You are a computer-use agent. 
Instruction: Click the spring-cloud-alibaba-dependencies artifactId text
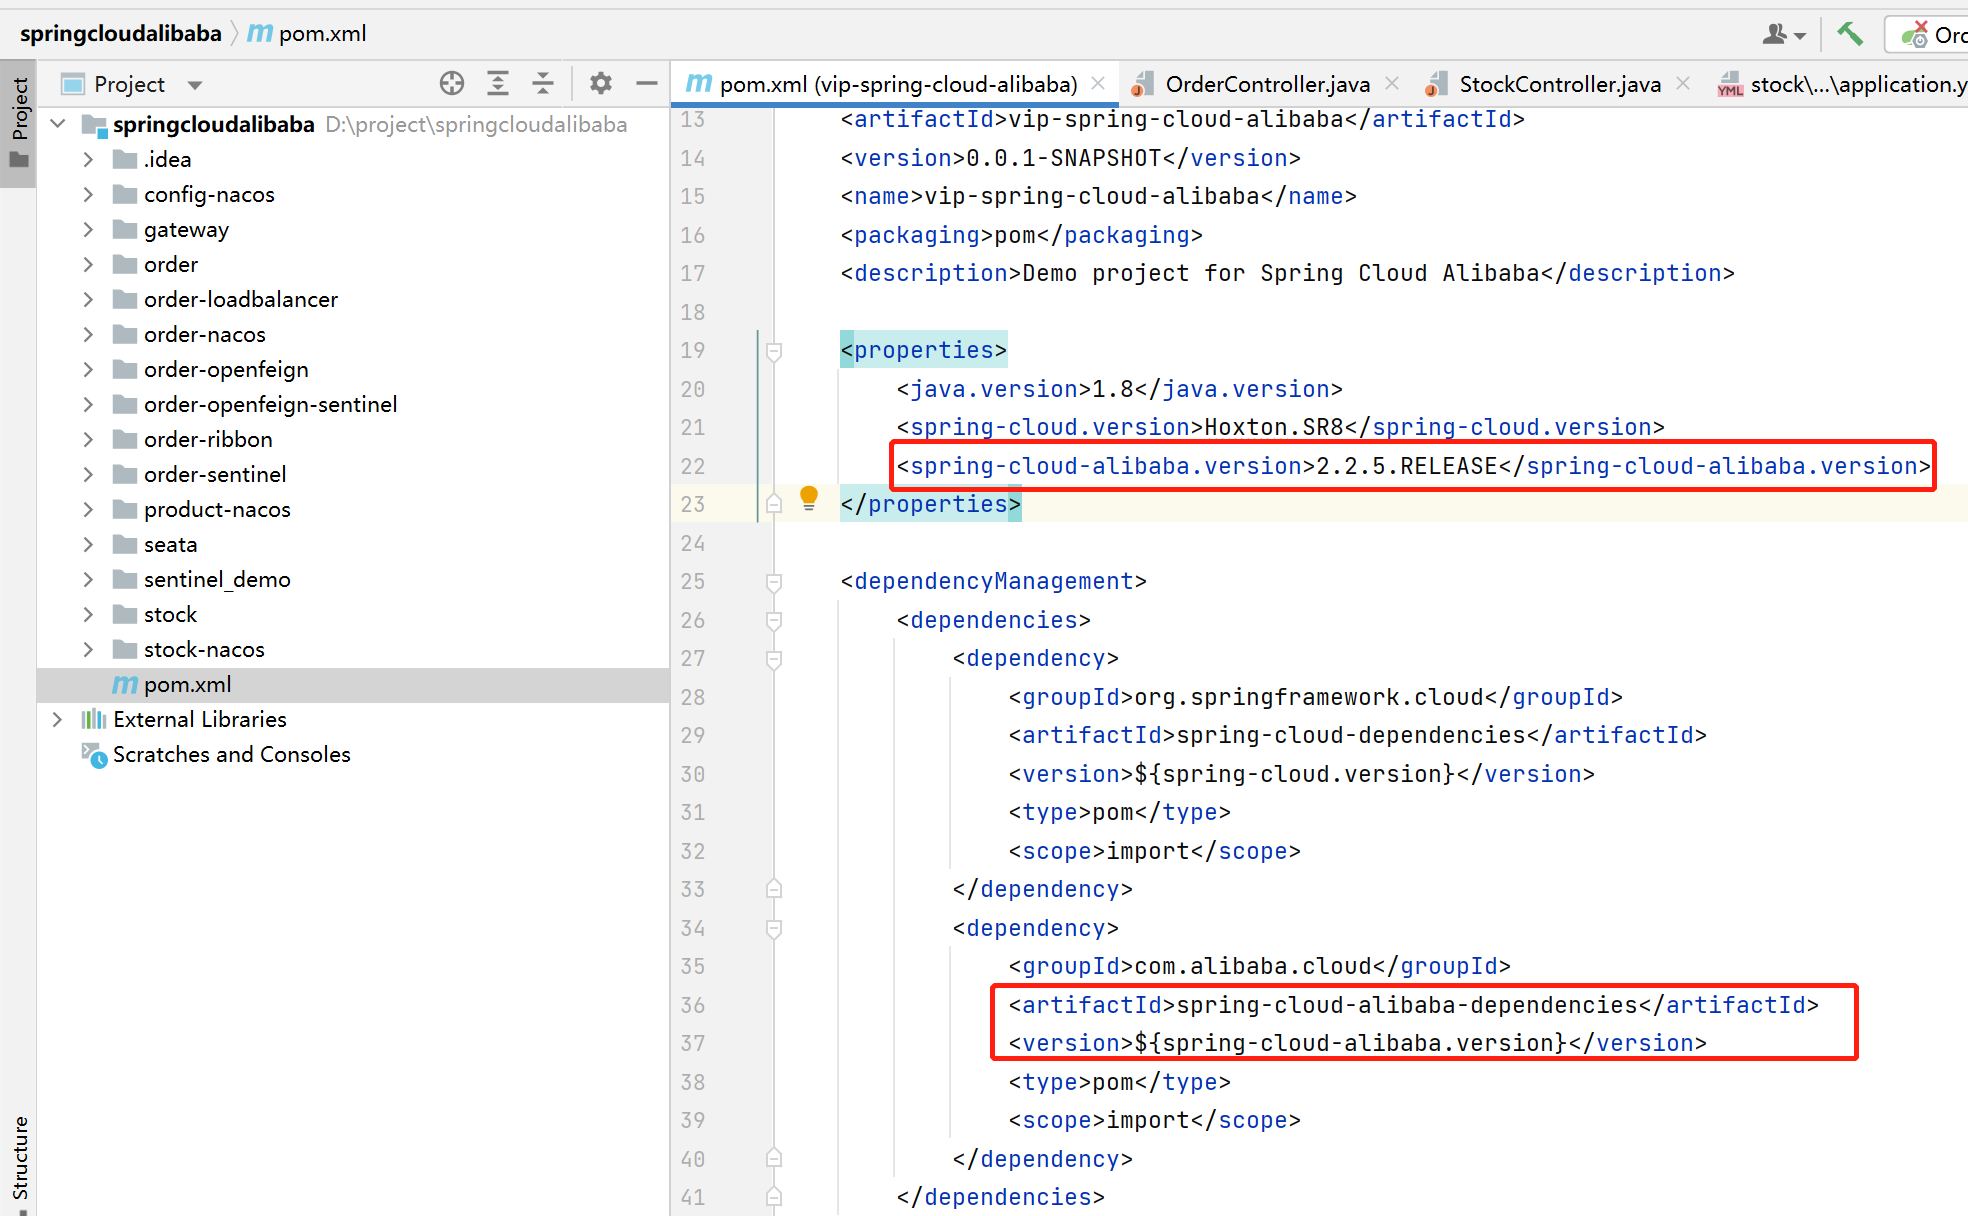pyautogui.click(x=1407, y=1005)
